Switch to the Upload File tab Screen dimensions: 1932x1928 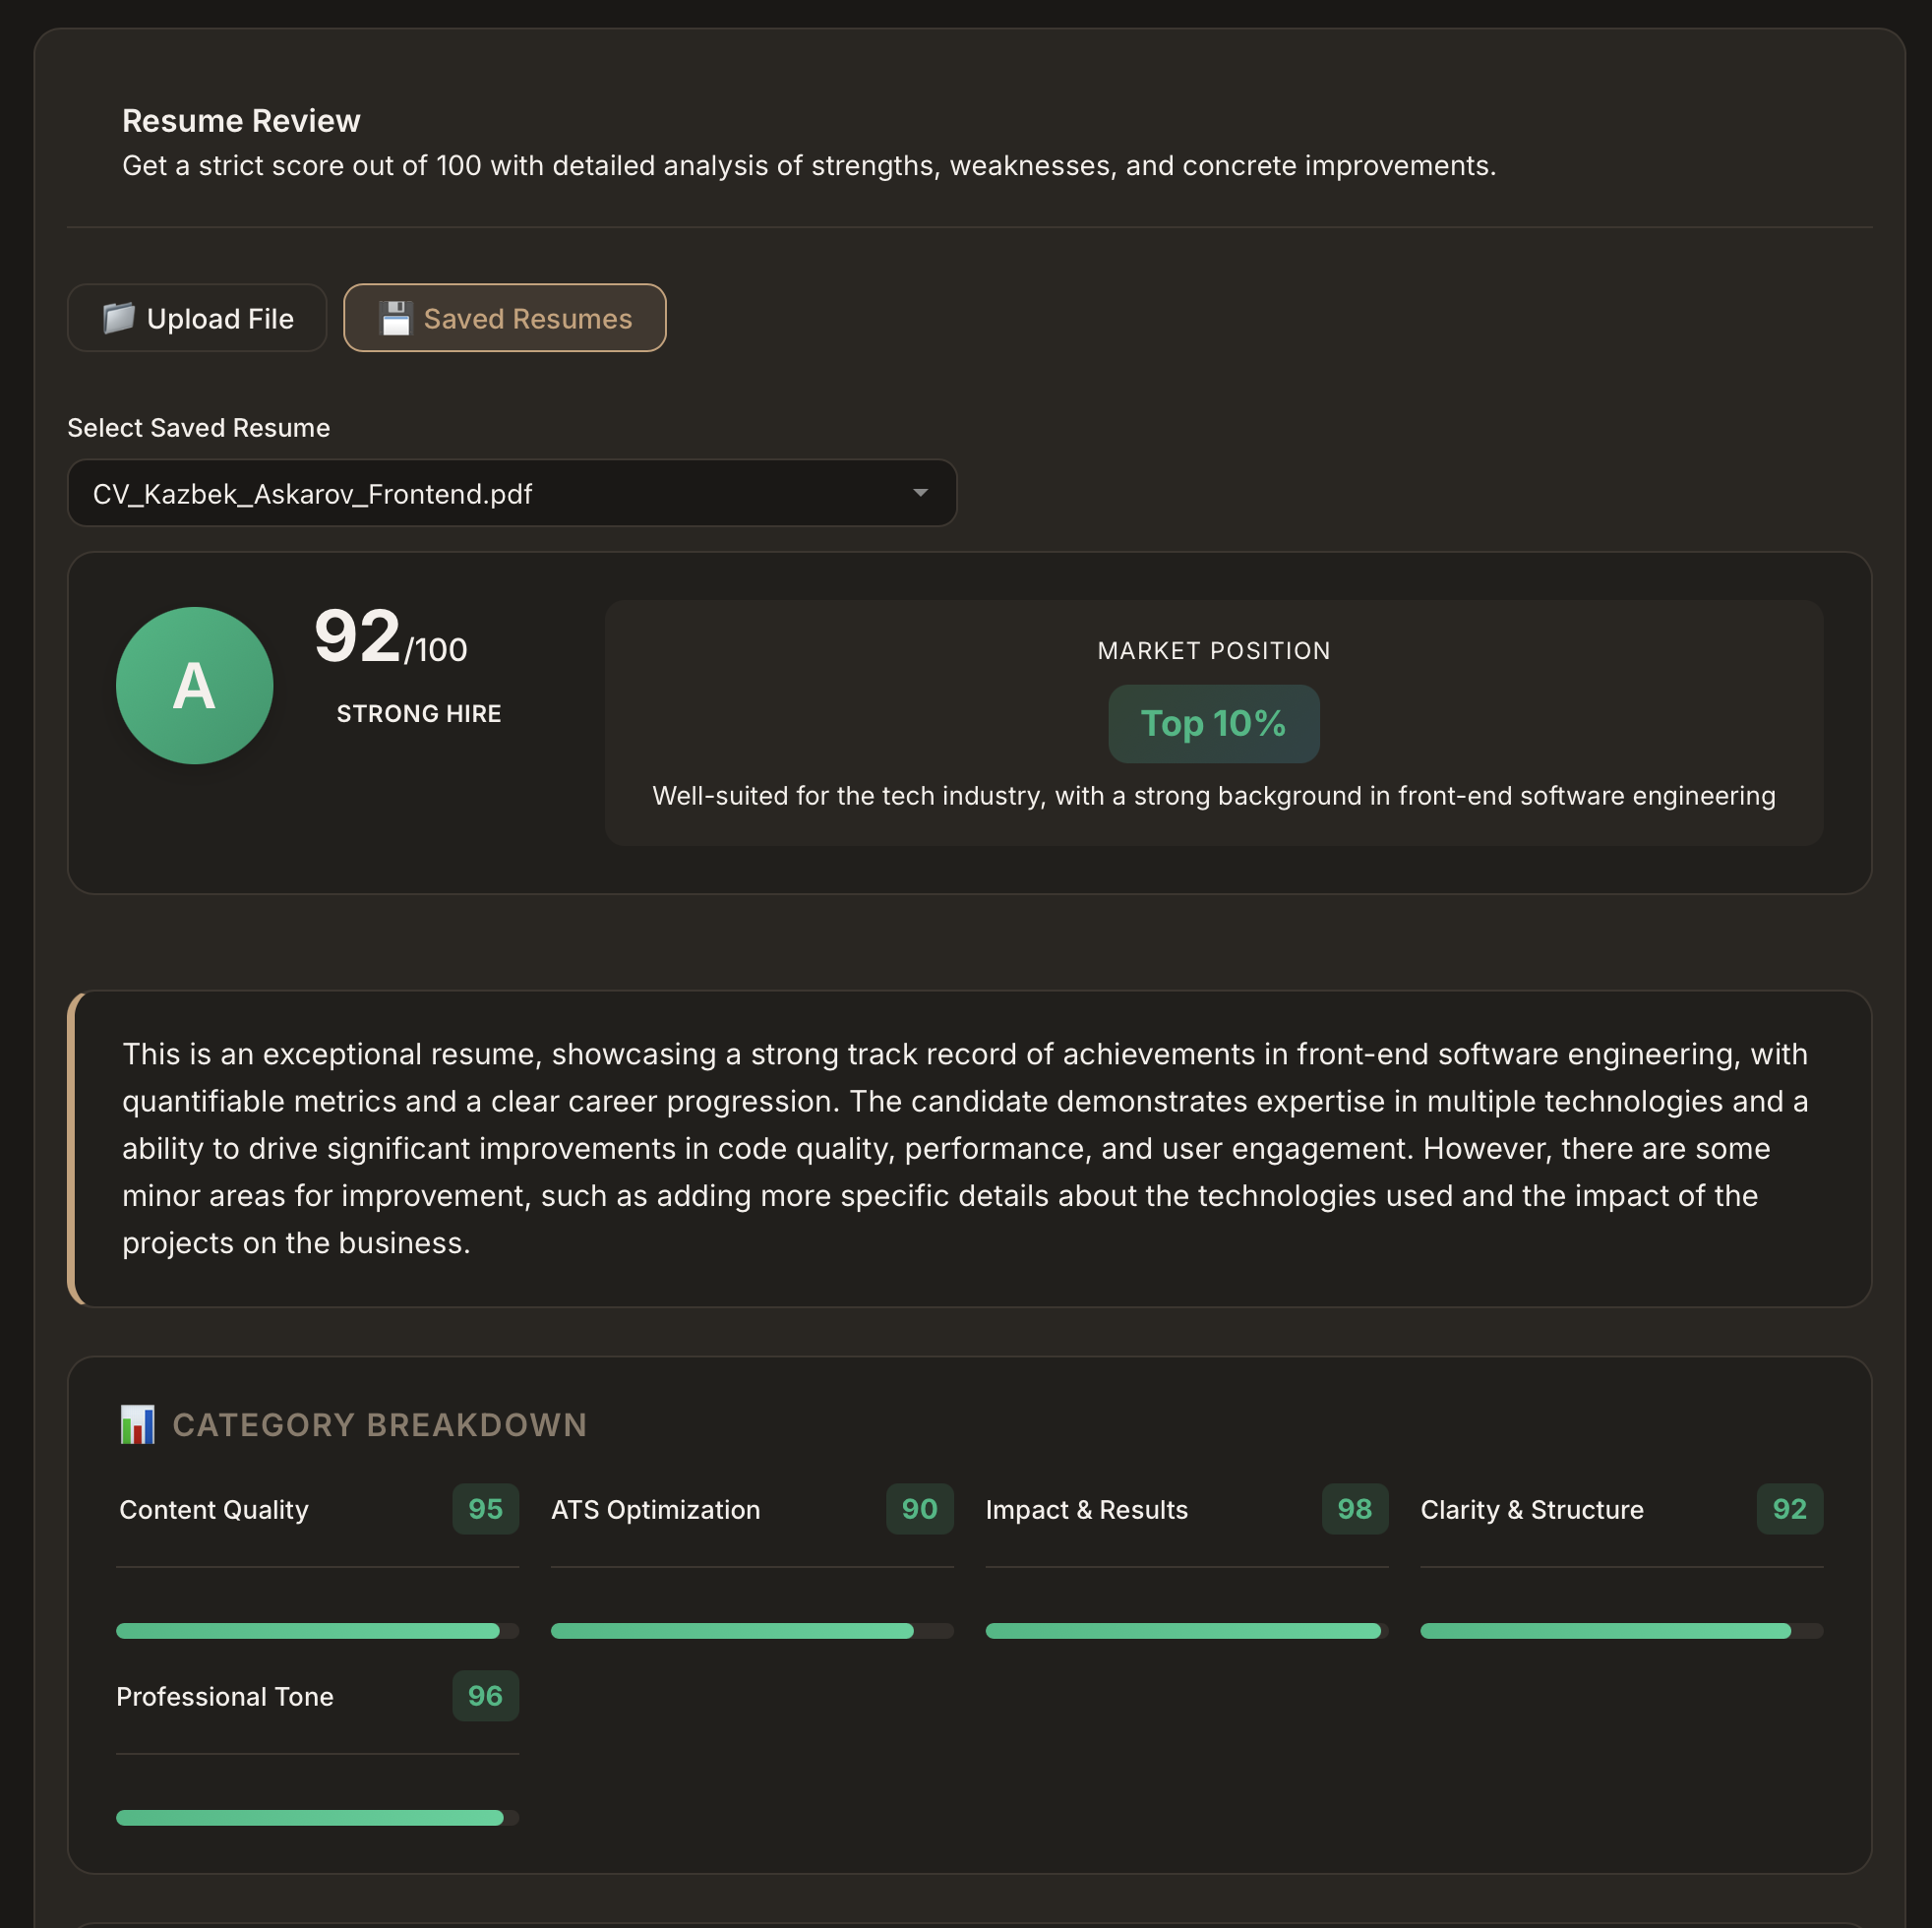(196, 318)
